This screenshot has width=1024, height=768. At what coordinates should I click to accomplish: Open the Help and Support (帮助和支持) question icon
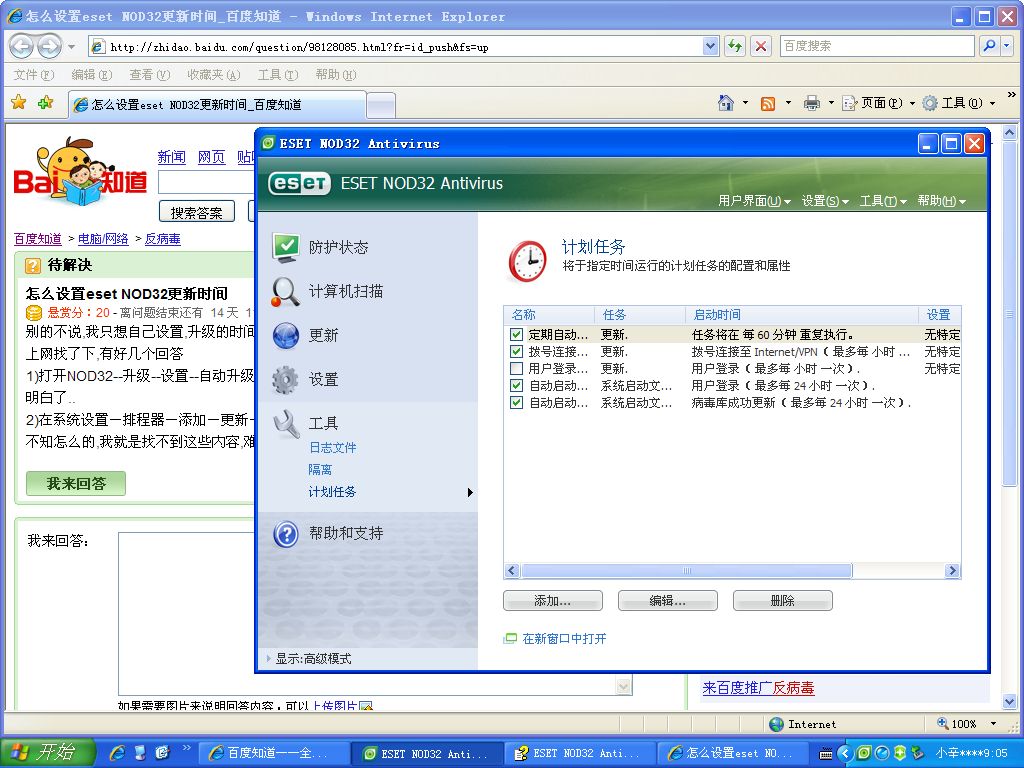point(286,533)
